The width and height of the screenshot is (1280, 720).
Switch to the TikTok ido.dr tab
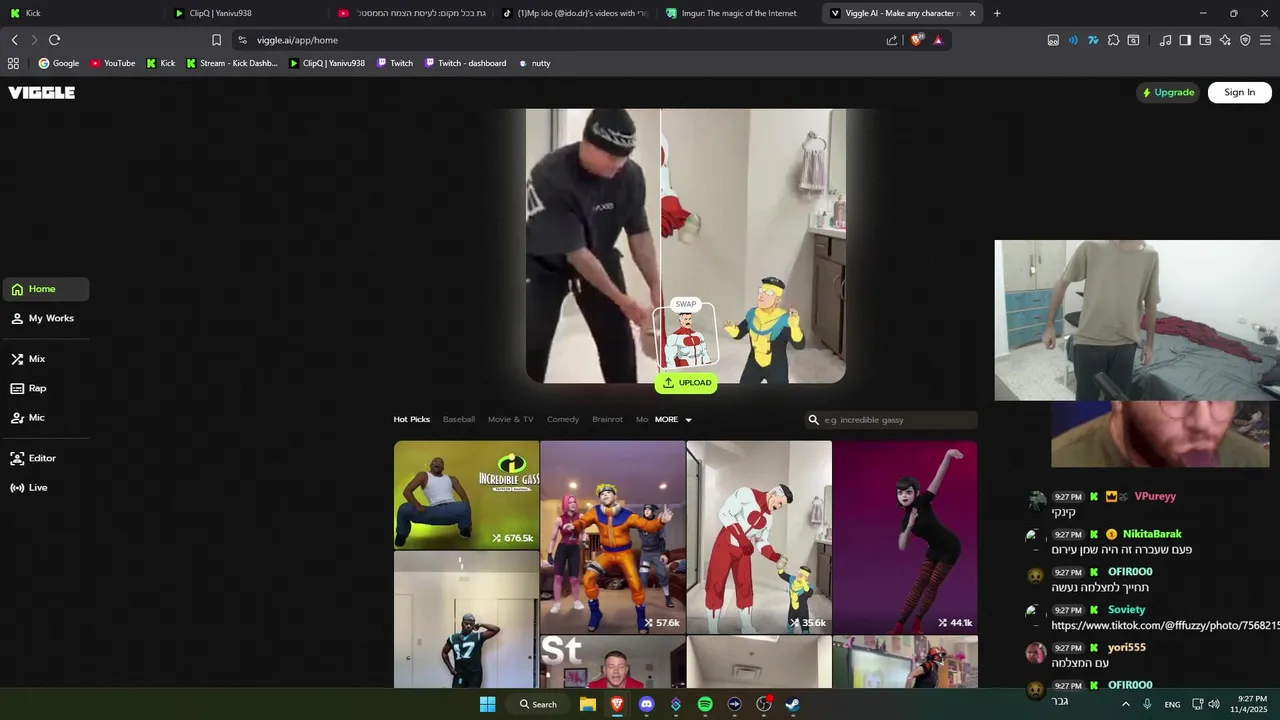(x=575, y=13)
